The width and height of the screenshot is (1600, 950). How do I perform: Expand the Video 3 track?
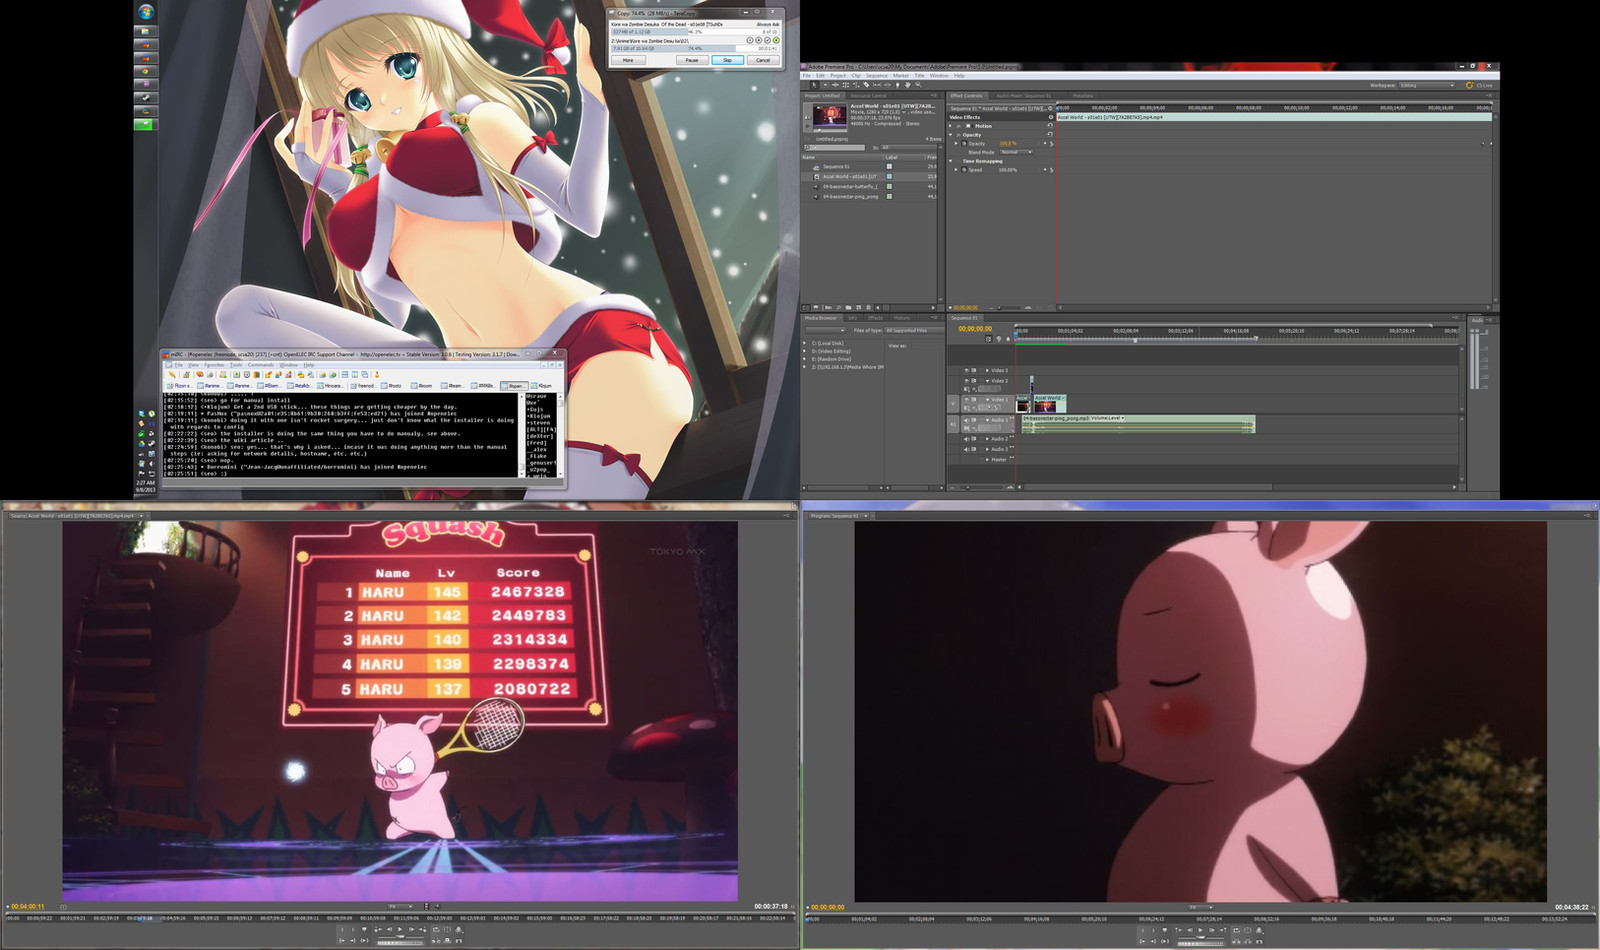[x=987, y=370]
